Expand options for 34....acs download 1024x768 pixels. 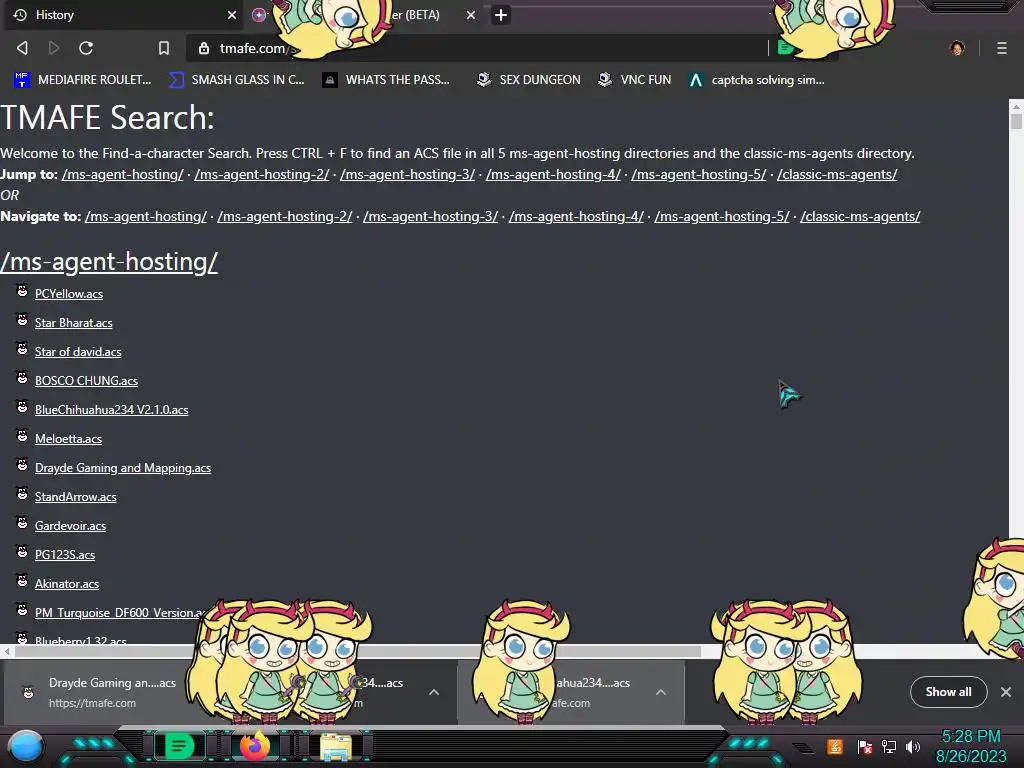[434, 692]
